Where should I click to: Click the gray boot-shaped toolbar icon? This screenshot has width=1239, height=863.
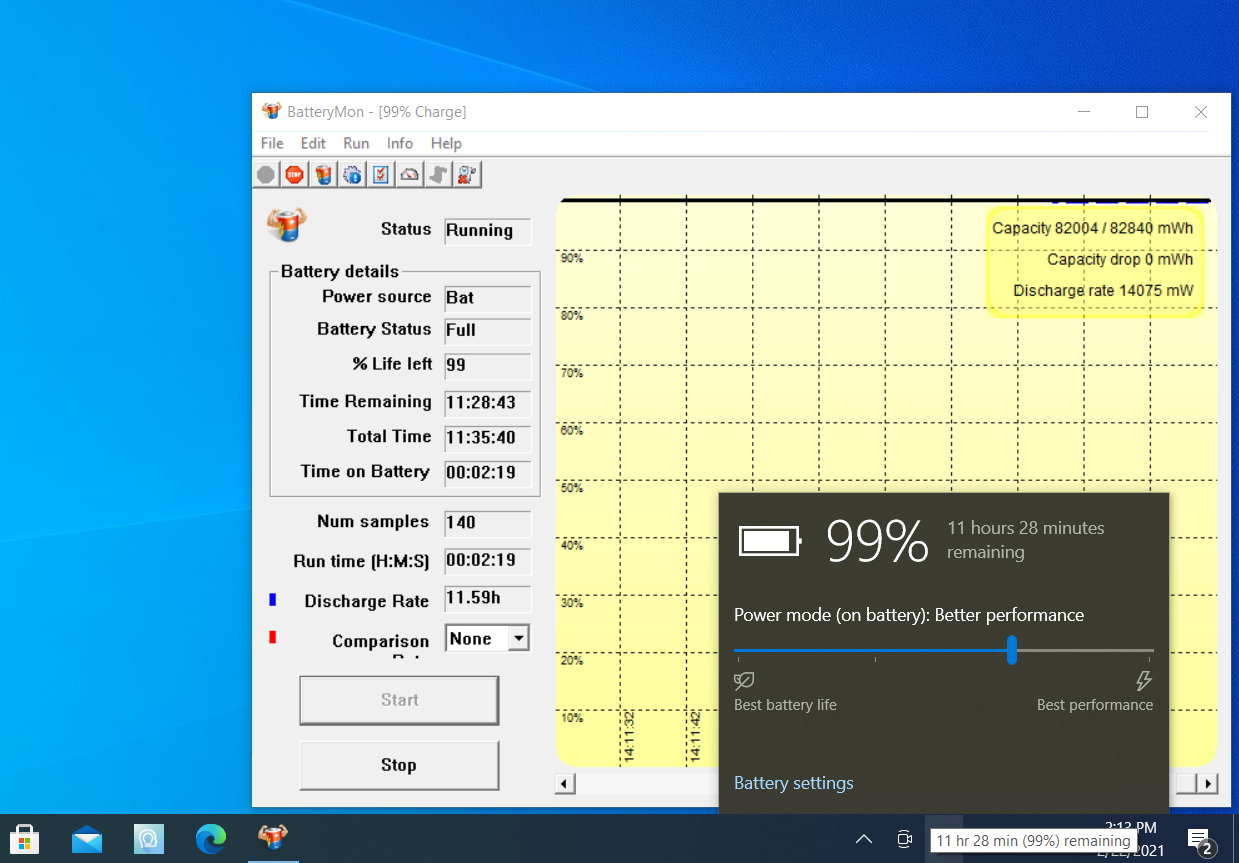pyautogui.click(x=438, y=175)
